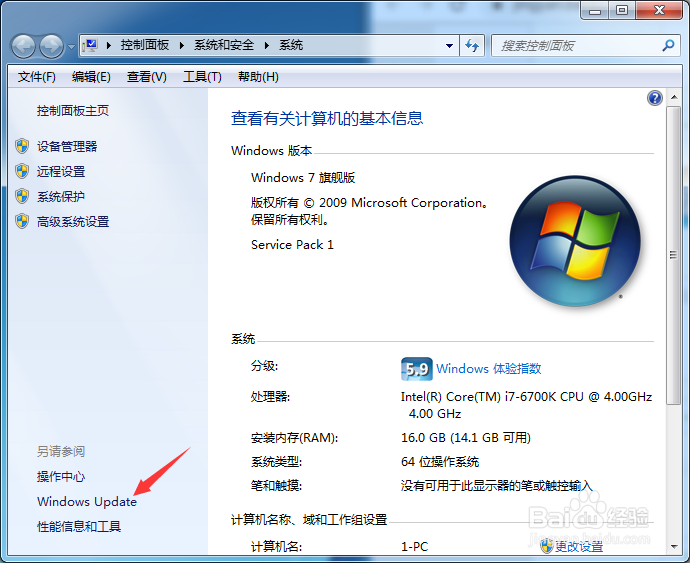This screenshot has width=690, height=563.
Task: Click the Windows 7 logo image
Action: 575,241
